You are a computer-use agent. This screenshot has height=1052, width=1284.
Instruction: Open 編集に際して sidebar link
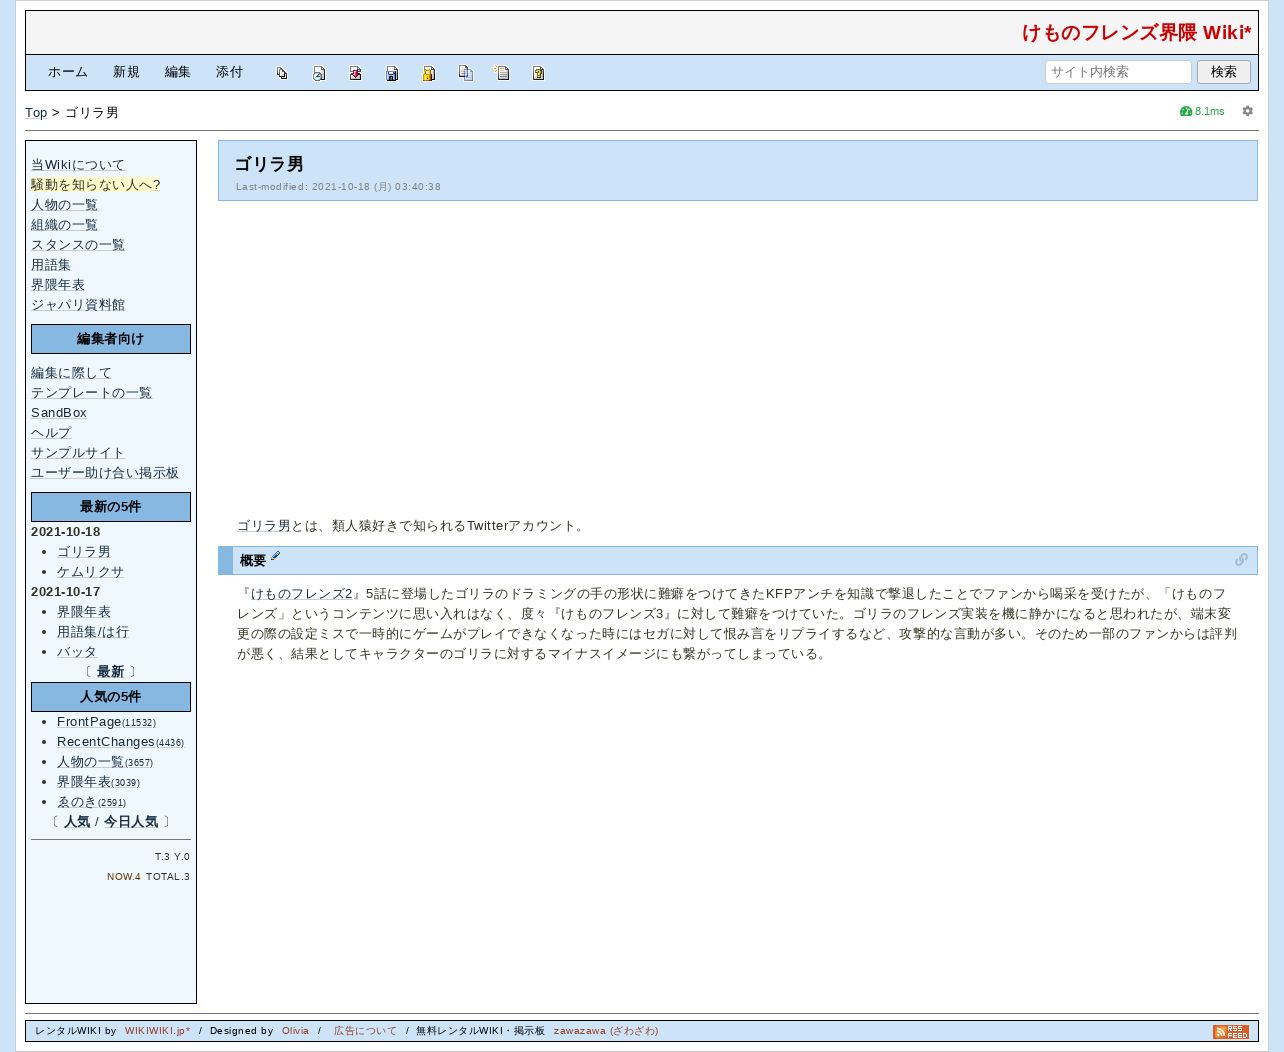71,373
